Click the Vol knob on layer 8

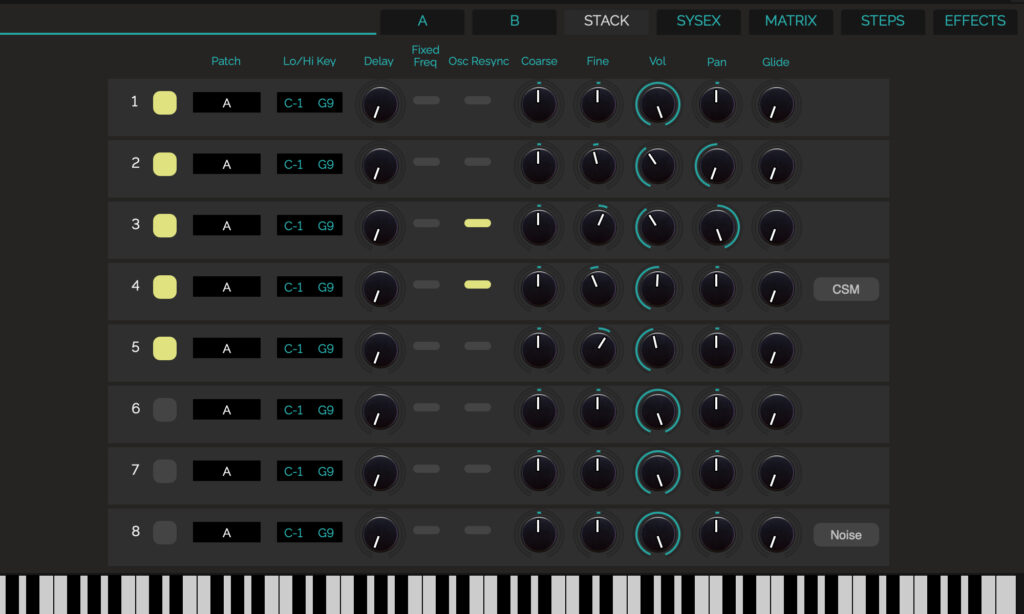point(658,534)
